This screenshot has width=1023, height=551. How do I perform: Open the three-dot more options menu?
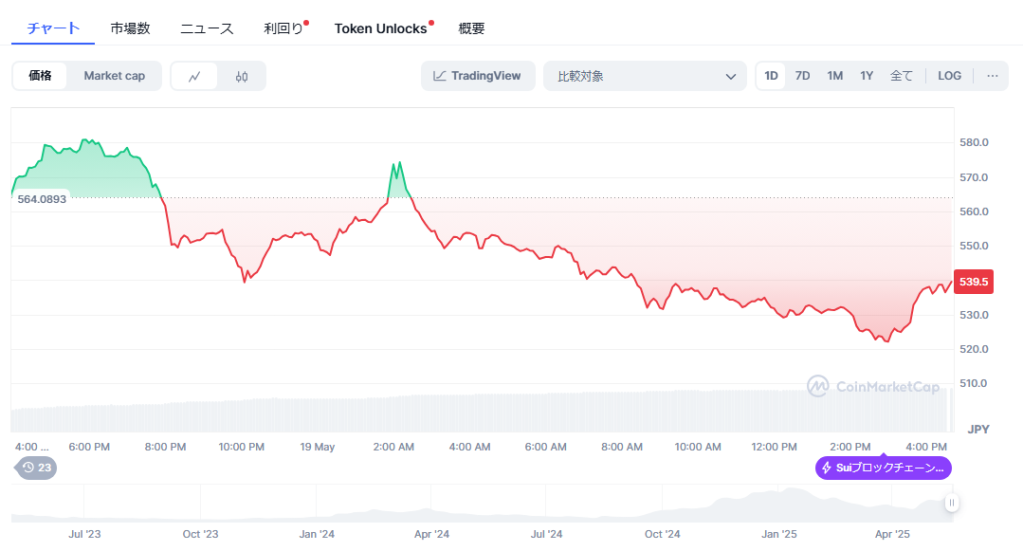[992, 76]
